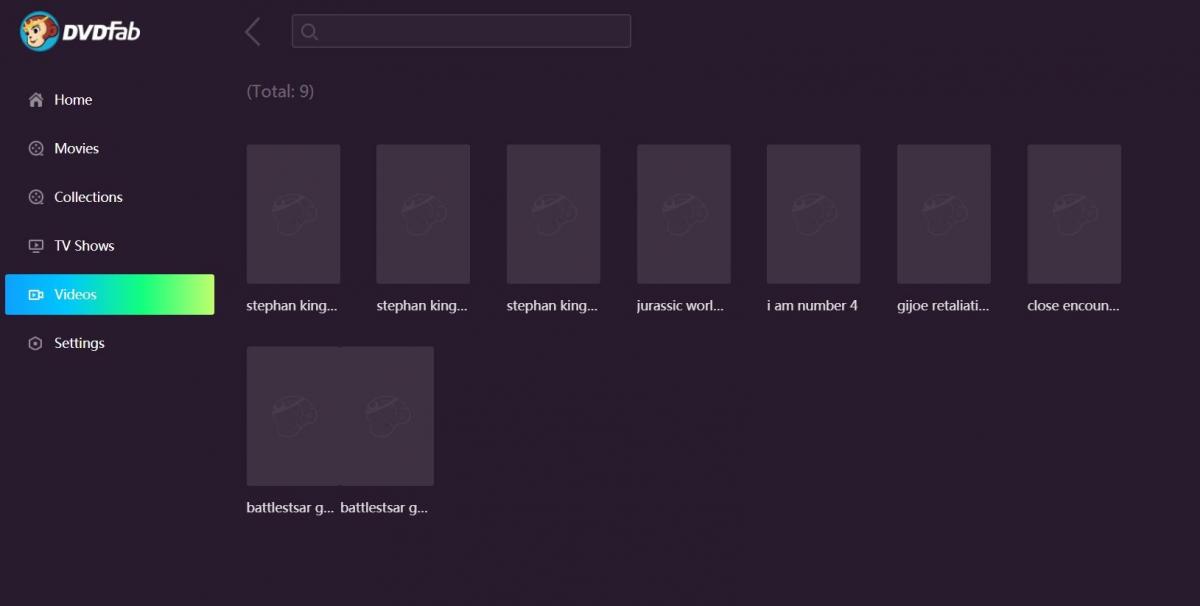Go back with the left arrow
This screenshot has height=606, width=1200.
[x=253, y=31]
